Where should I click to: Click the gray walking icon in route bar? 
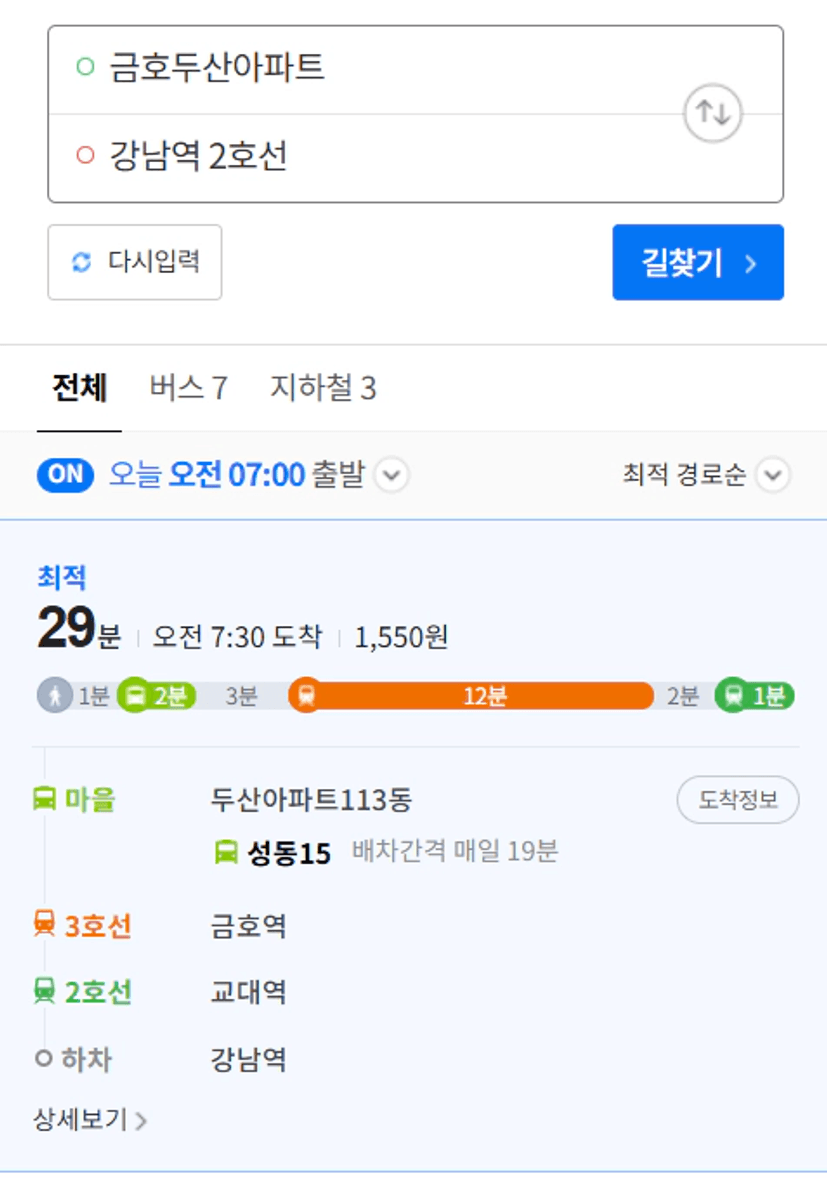point(55,696)
